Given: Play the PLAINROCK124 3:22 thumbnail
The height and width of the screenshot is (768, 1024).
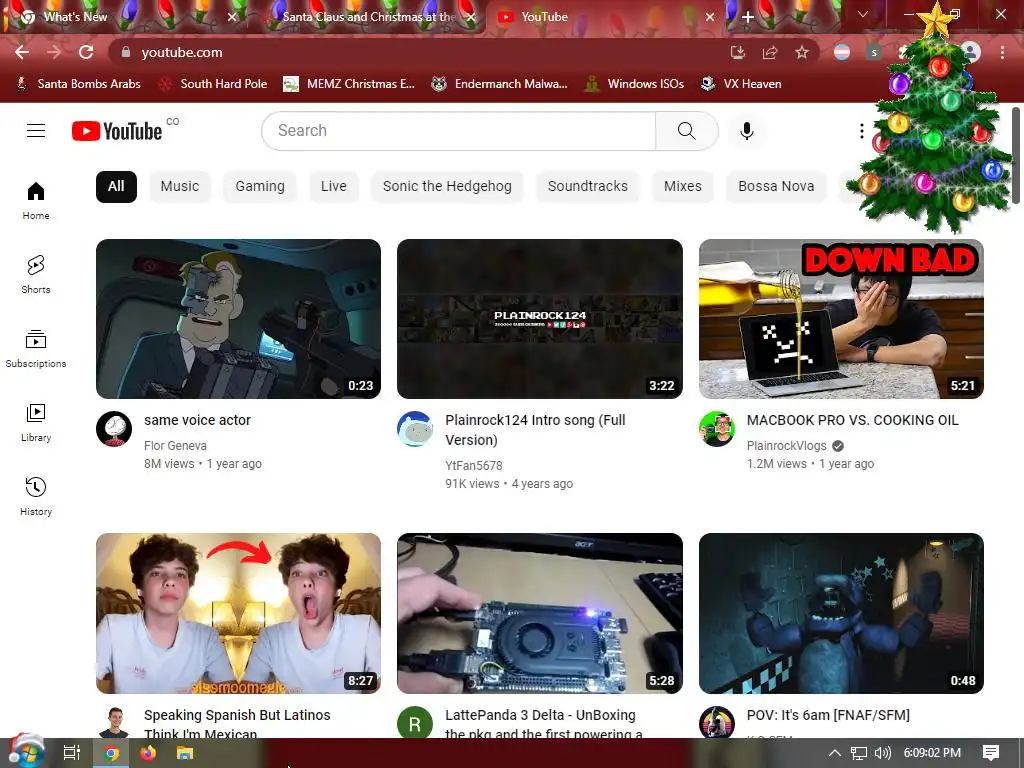Looking at the screenshot, I should [x=539, y=319].
